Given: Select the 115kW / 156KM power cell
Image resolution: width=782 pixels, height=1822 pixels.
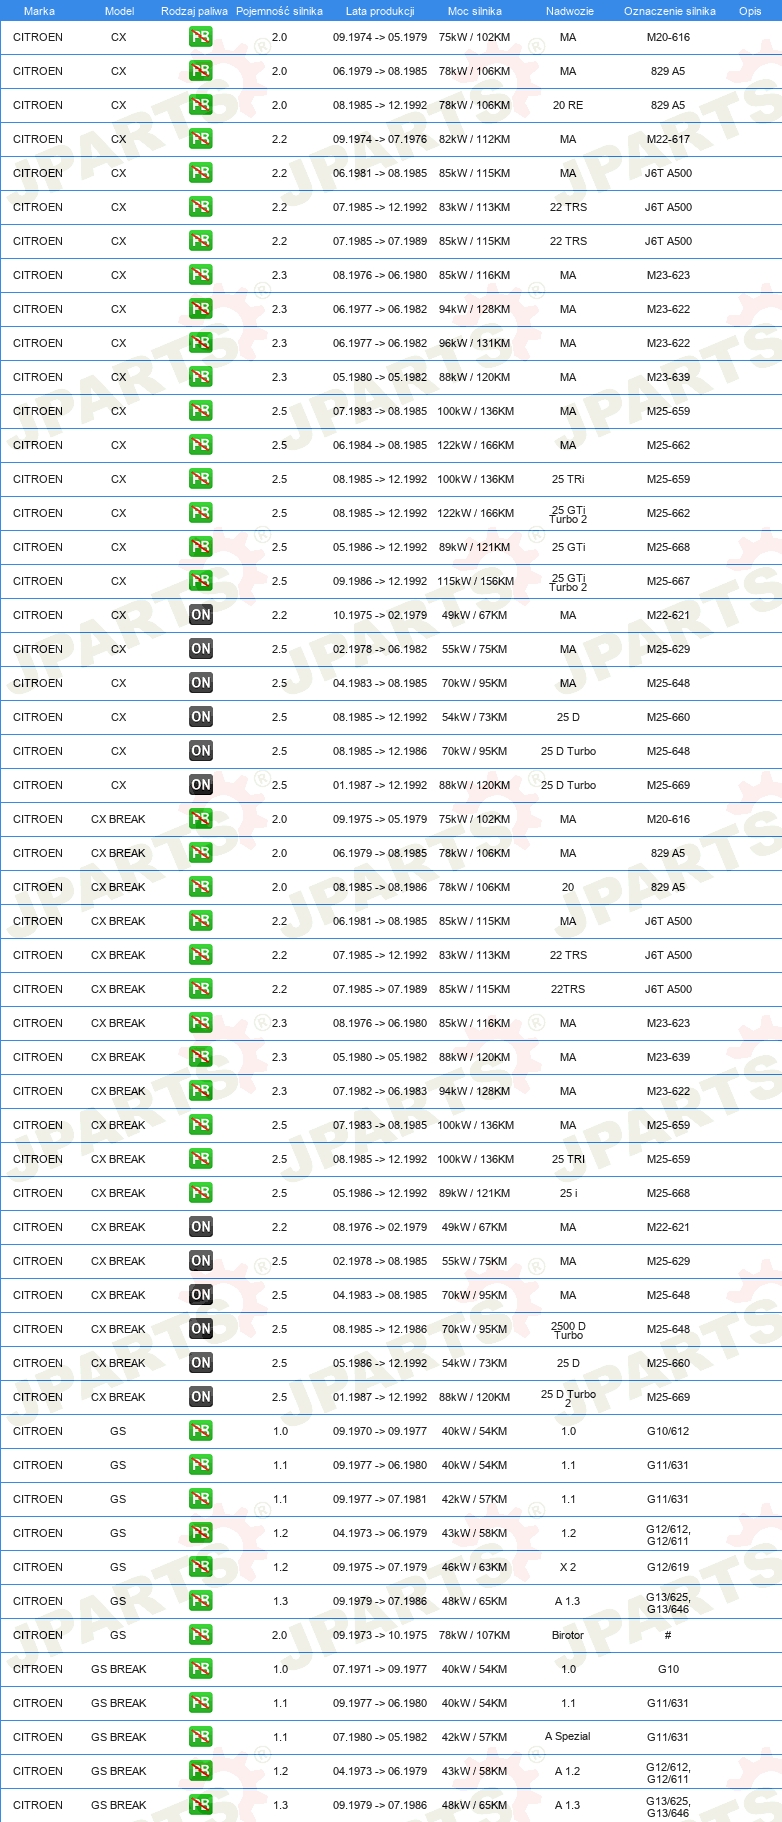Looking at the screenshot, I should coord(475,581).
